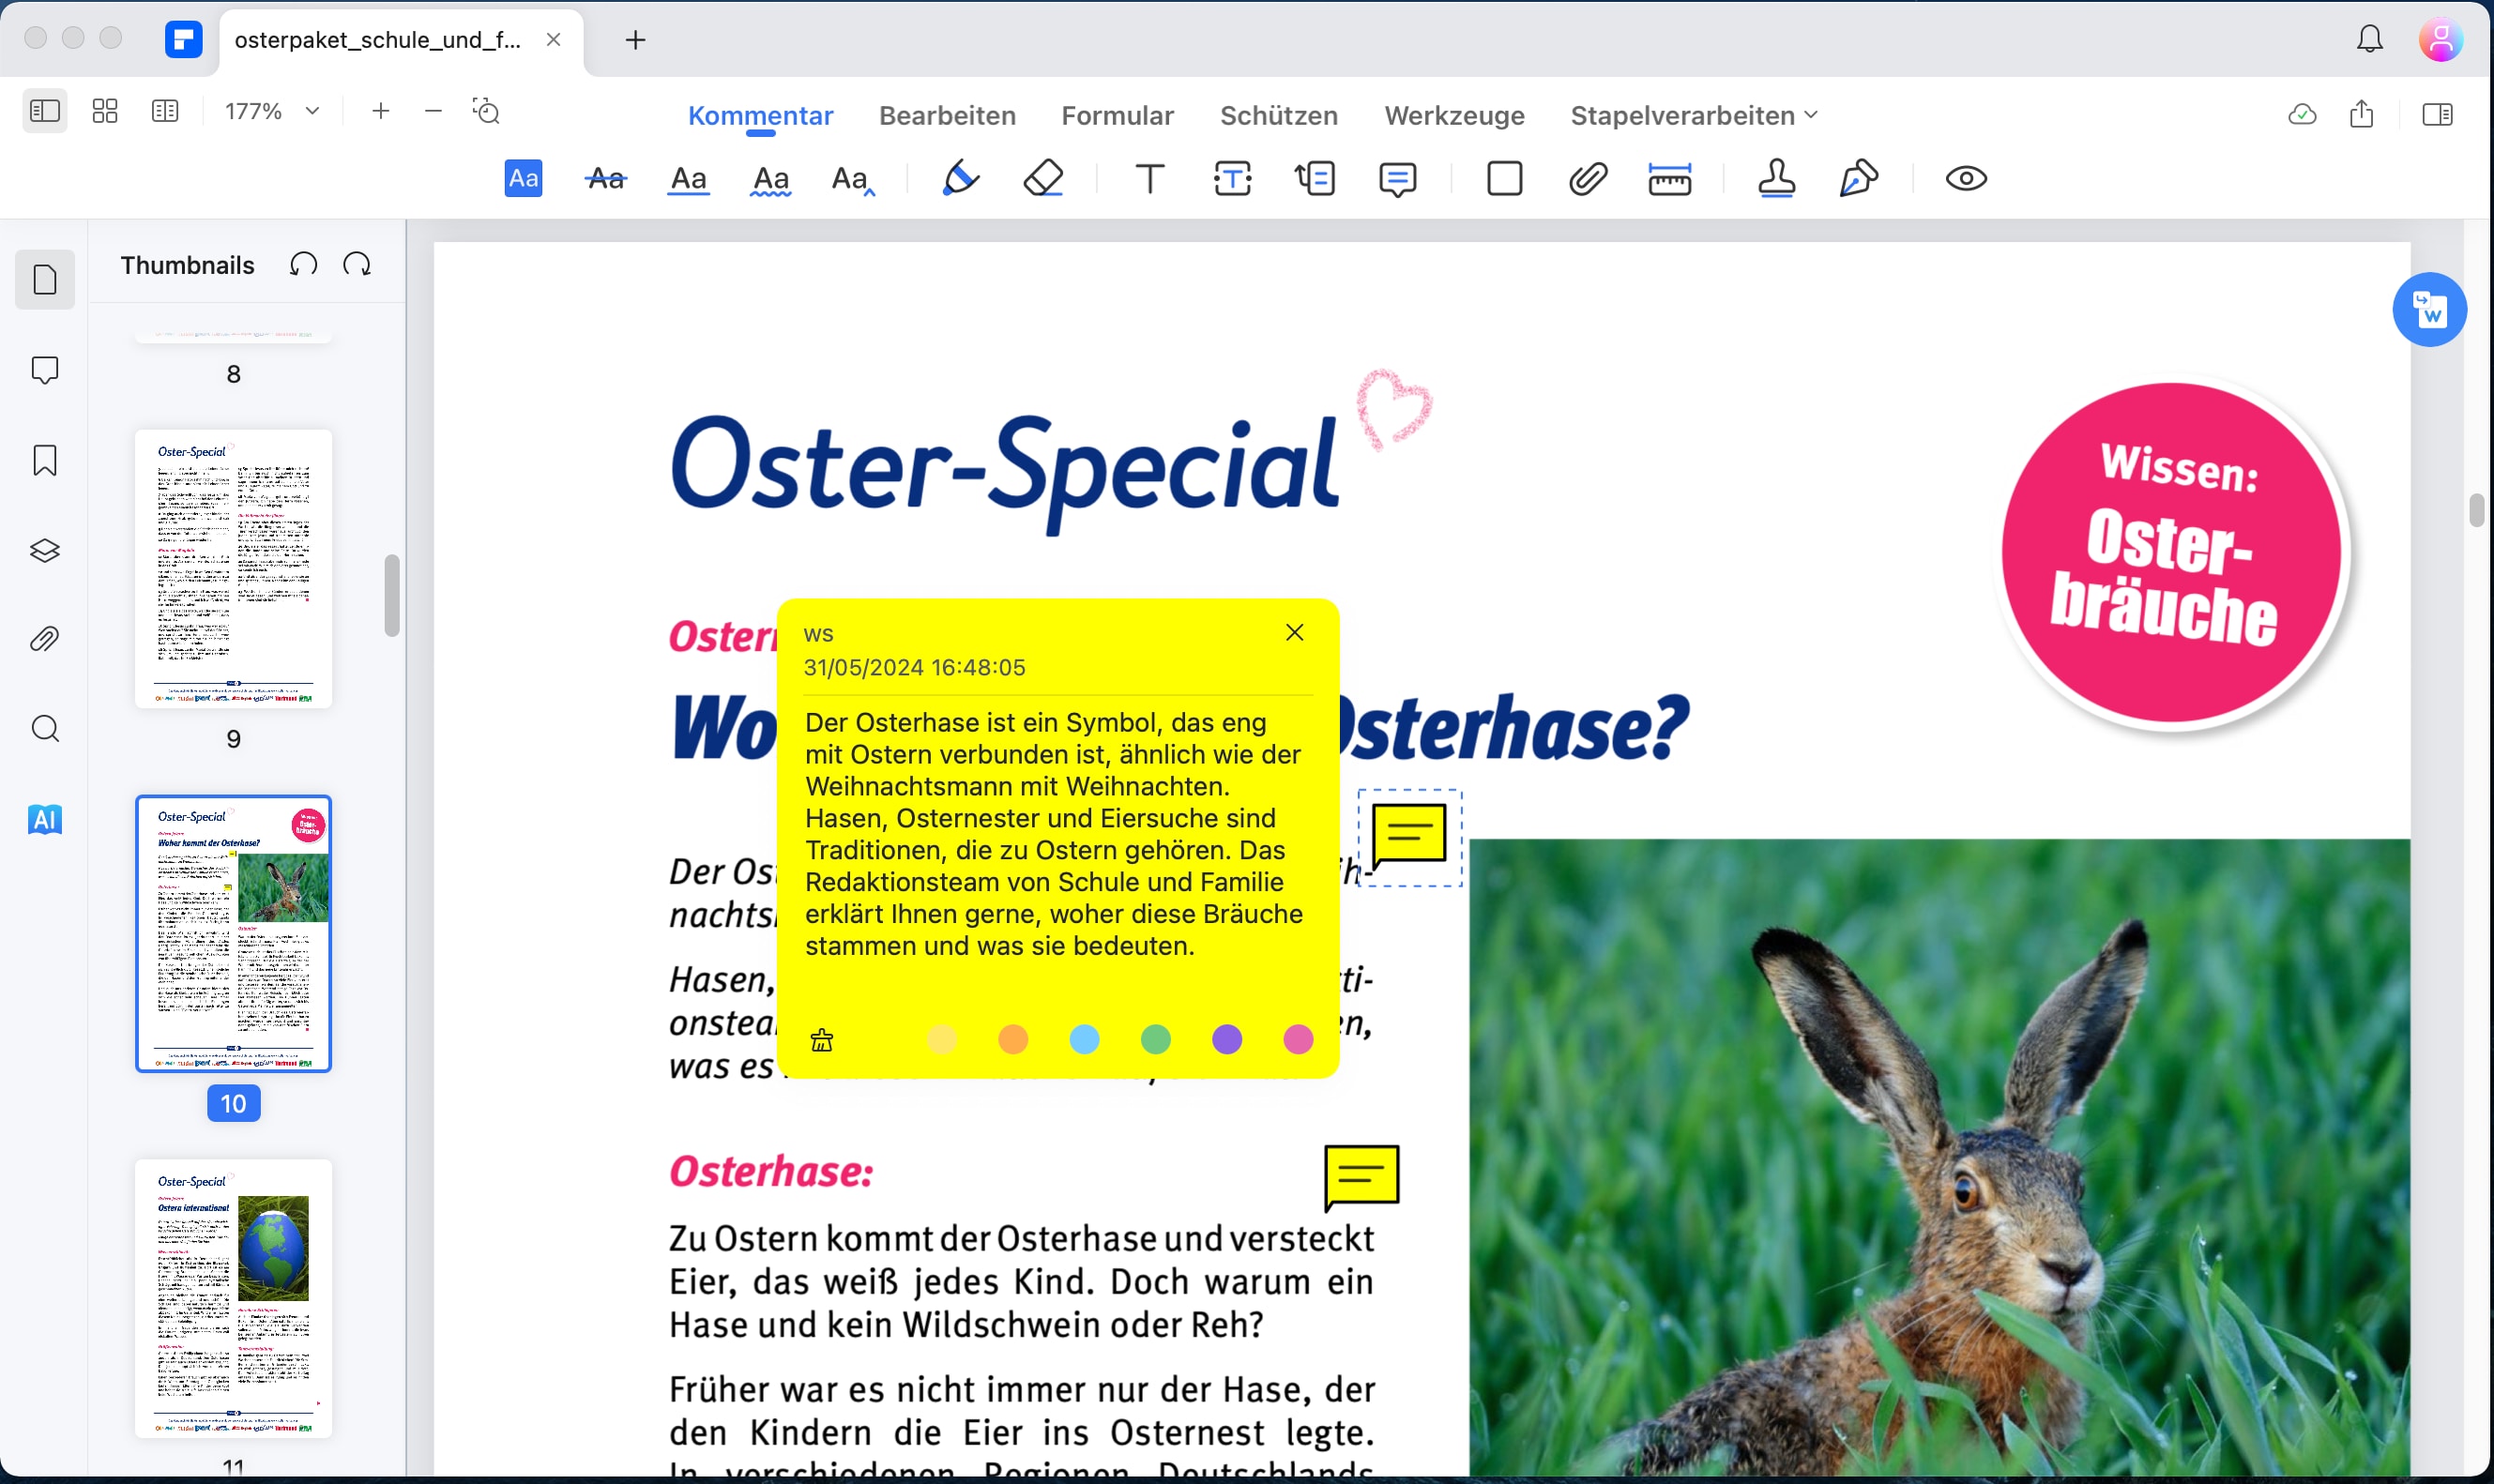Select the text comment tool
The width and height of the screenshot is (2494, 1484).
1150,179
